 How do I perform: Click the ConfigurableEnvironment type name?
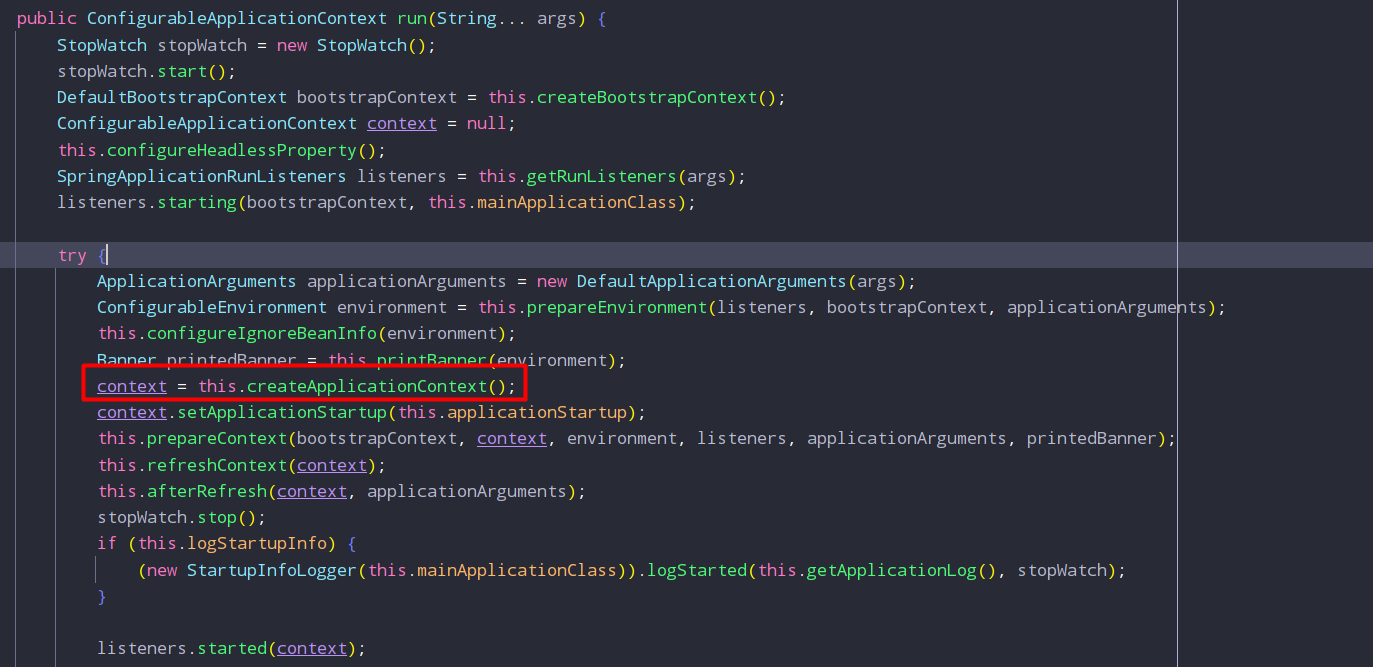click(x=212, y=307)
